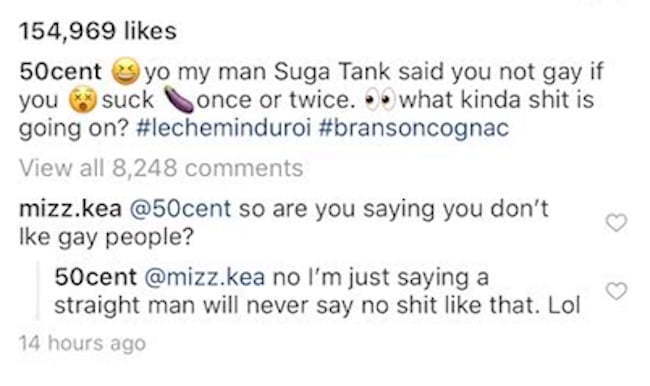Click the eyes emoji in caption
This screenshot has width=650, height=386.
[x=380, y=101]
